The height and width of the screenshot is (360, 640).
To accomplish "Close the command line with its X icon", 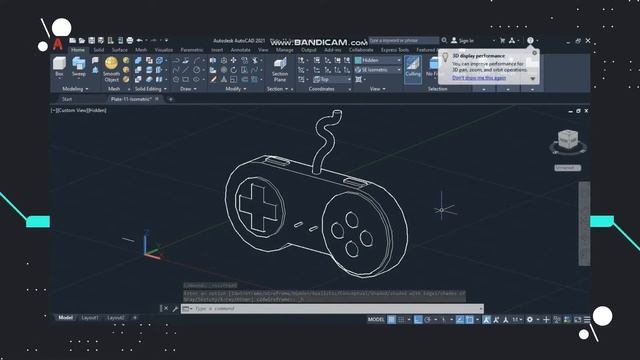I will point(165,309).
